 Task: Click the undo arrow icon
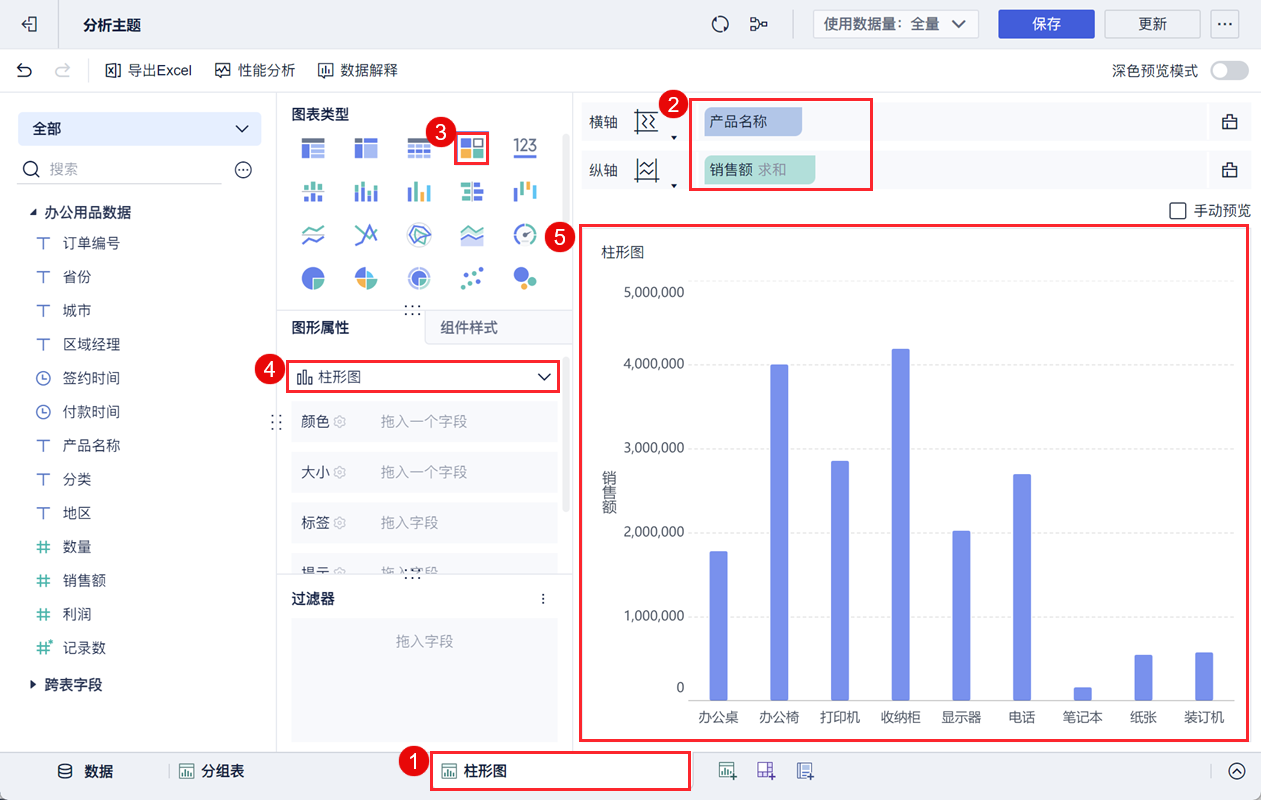click(x=24, y=70)
